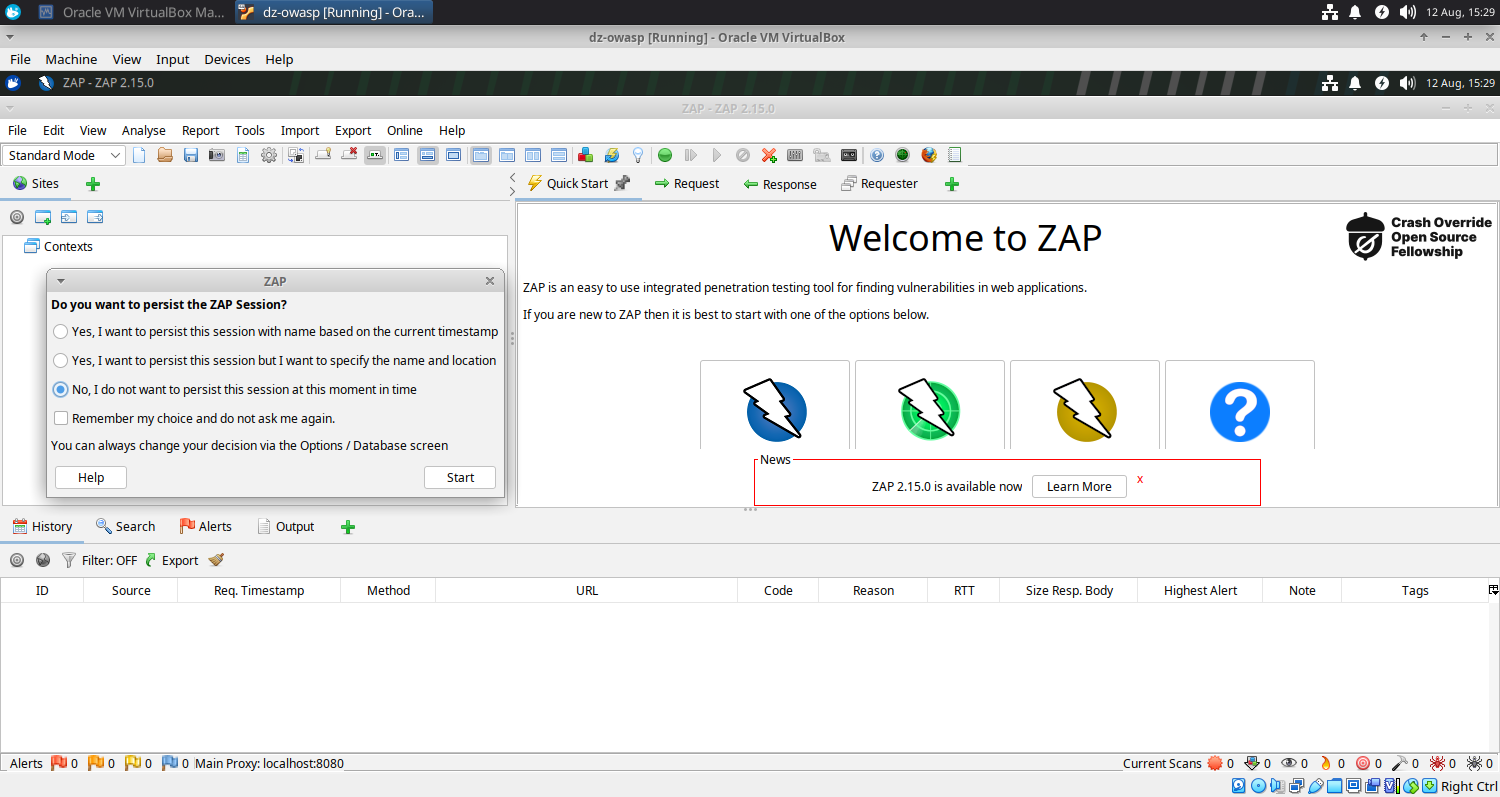This screenshot has height=797, width=1500.
Task: Click the globe icon in History toolbar
Action: coord(43,560)
